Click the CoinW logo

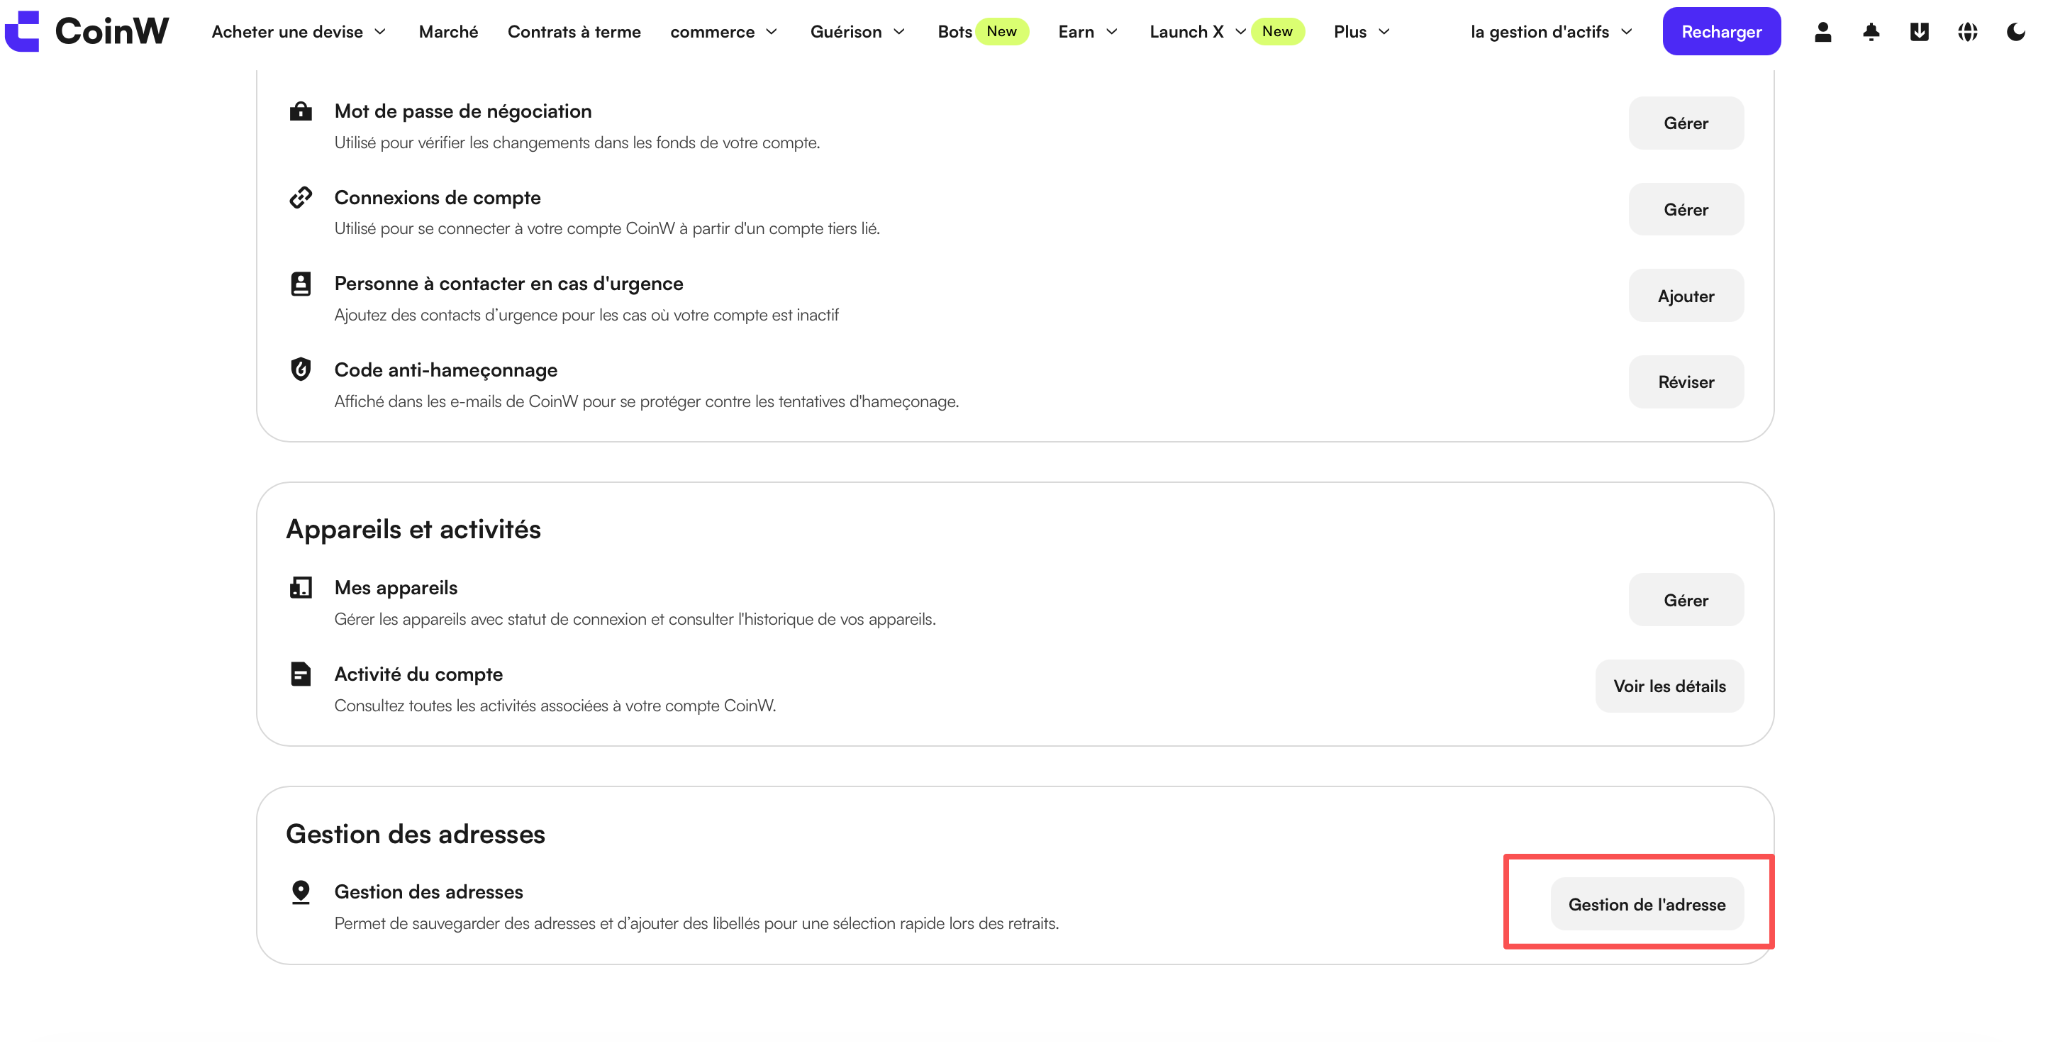point(87,31)
